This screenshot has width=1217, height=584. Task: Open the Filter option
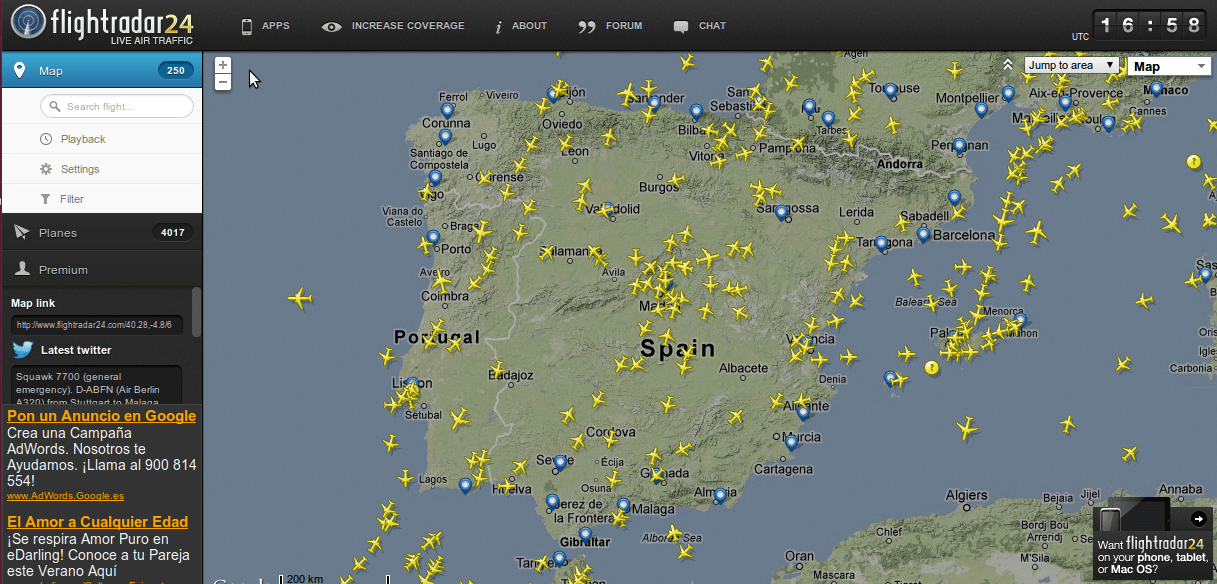(72, 199)
